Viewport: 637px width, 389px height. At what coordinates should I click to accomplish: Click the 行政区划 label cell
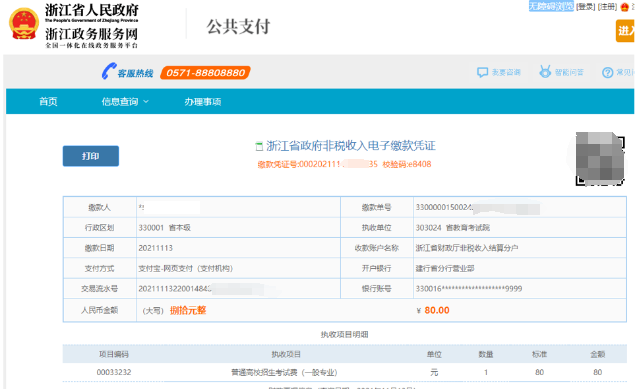(100, 227)
